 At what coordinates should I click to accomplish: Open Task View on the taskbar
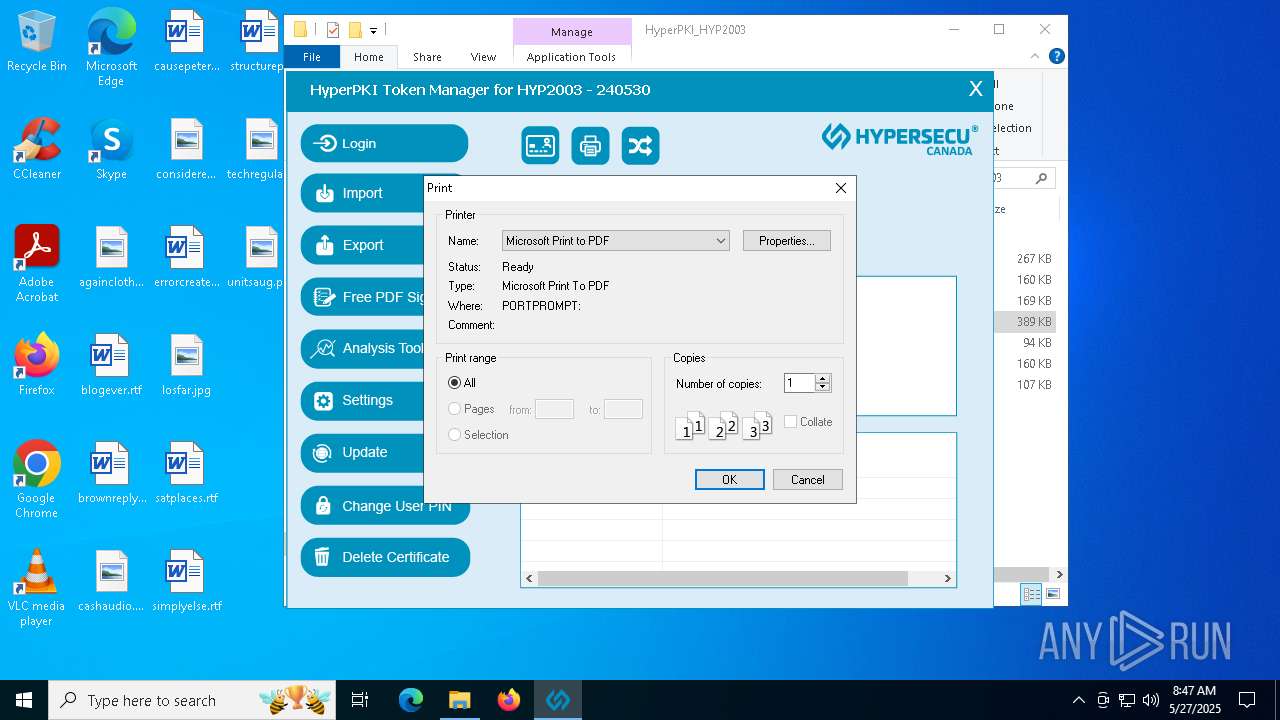(360, 700)
